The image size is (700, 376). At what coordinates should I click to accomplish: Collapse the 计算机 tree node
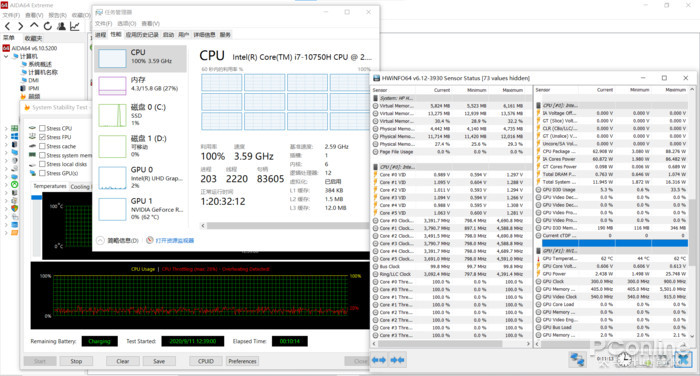tap(6, 56)
